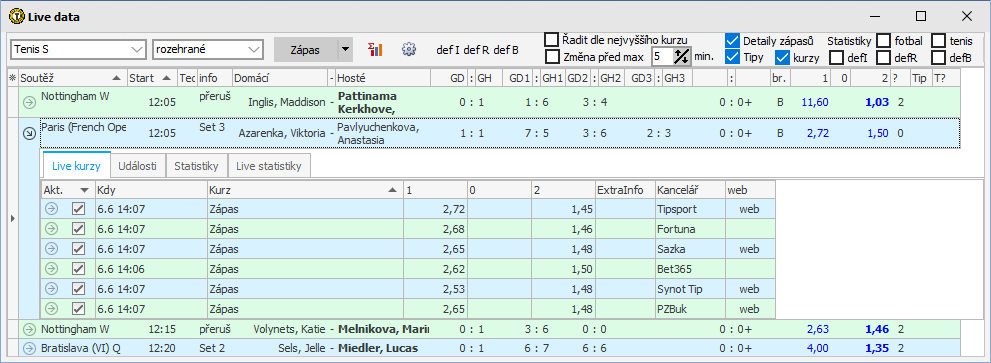The height and width of the screenshot is (363, 991).
Task: Click the minutes spinner stepper arrows
Action: [x=681, y=56]
